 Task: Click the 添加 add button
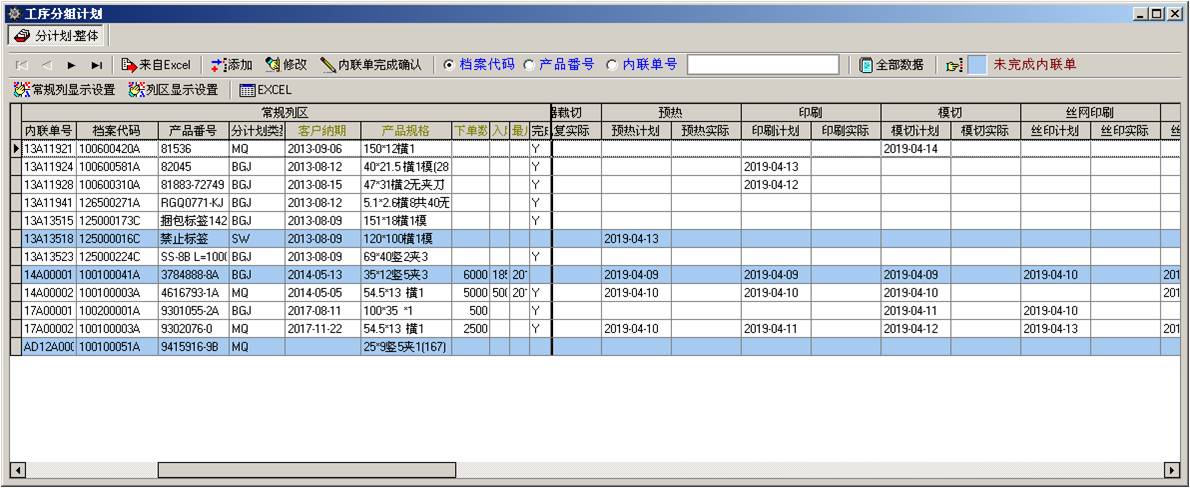[231, 65]
